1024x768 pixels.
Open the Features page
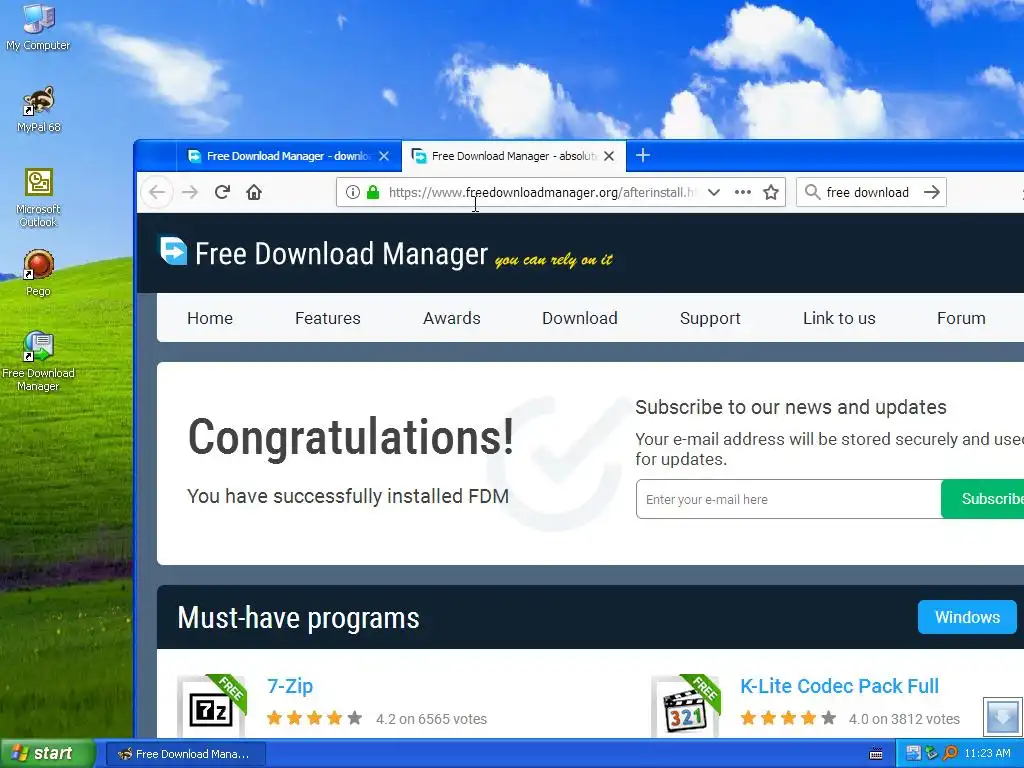[328, 318]
